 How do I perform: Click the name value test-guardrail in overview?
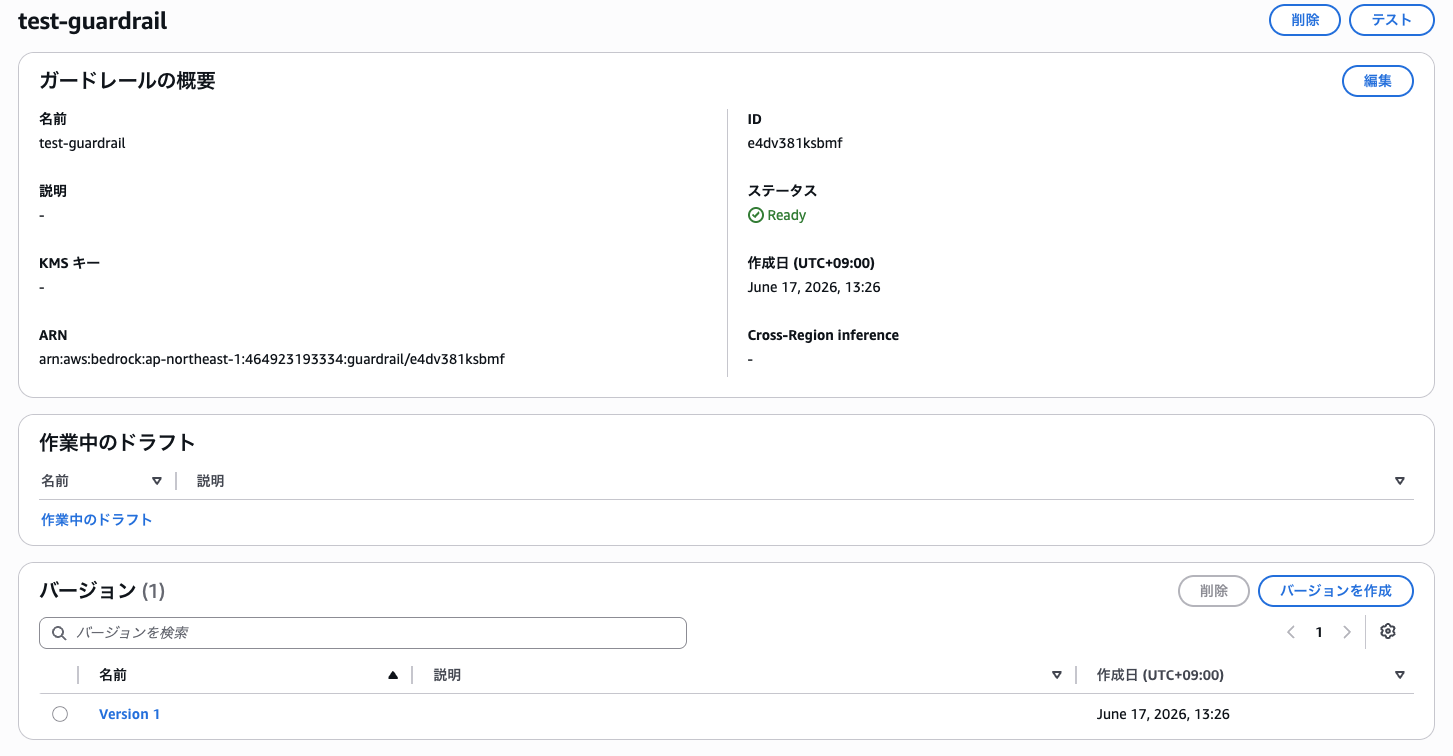82,143
